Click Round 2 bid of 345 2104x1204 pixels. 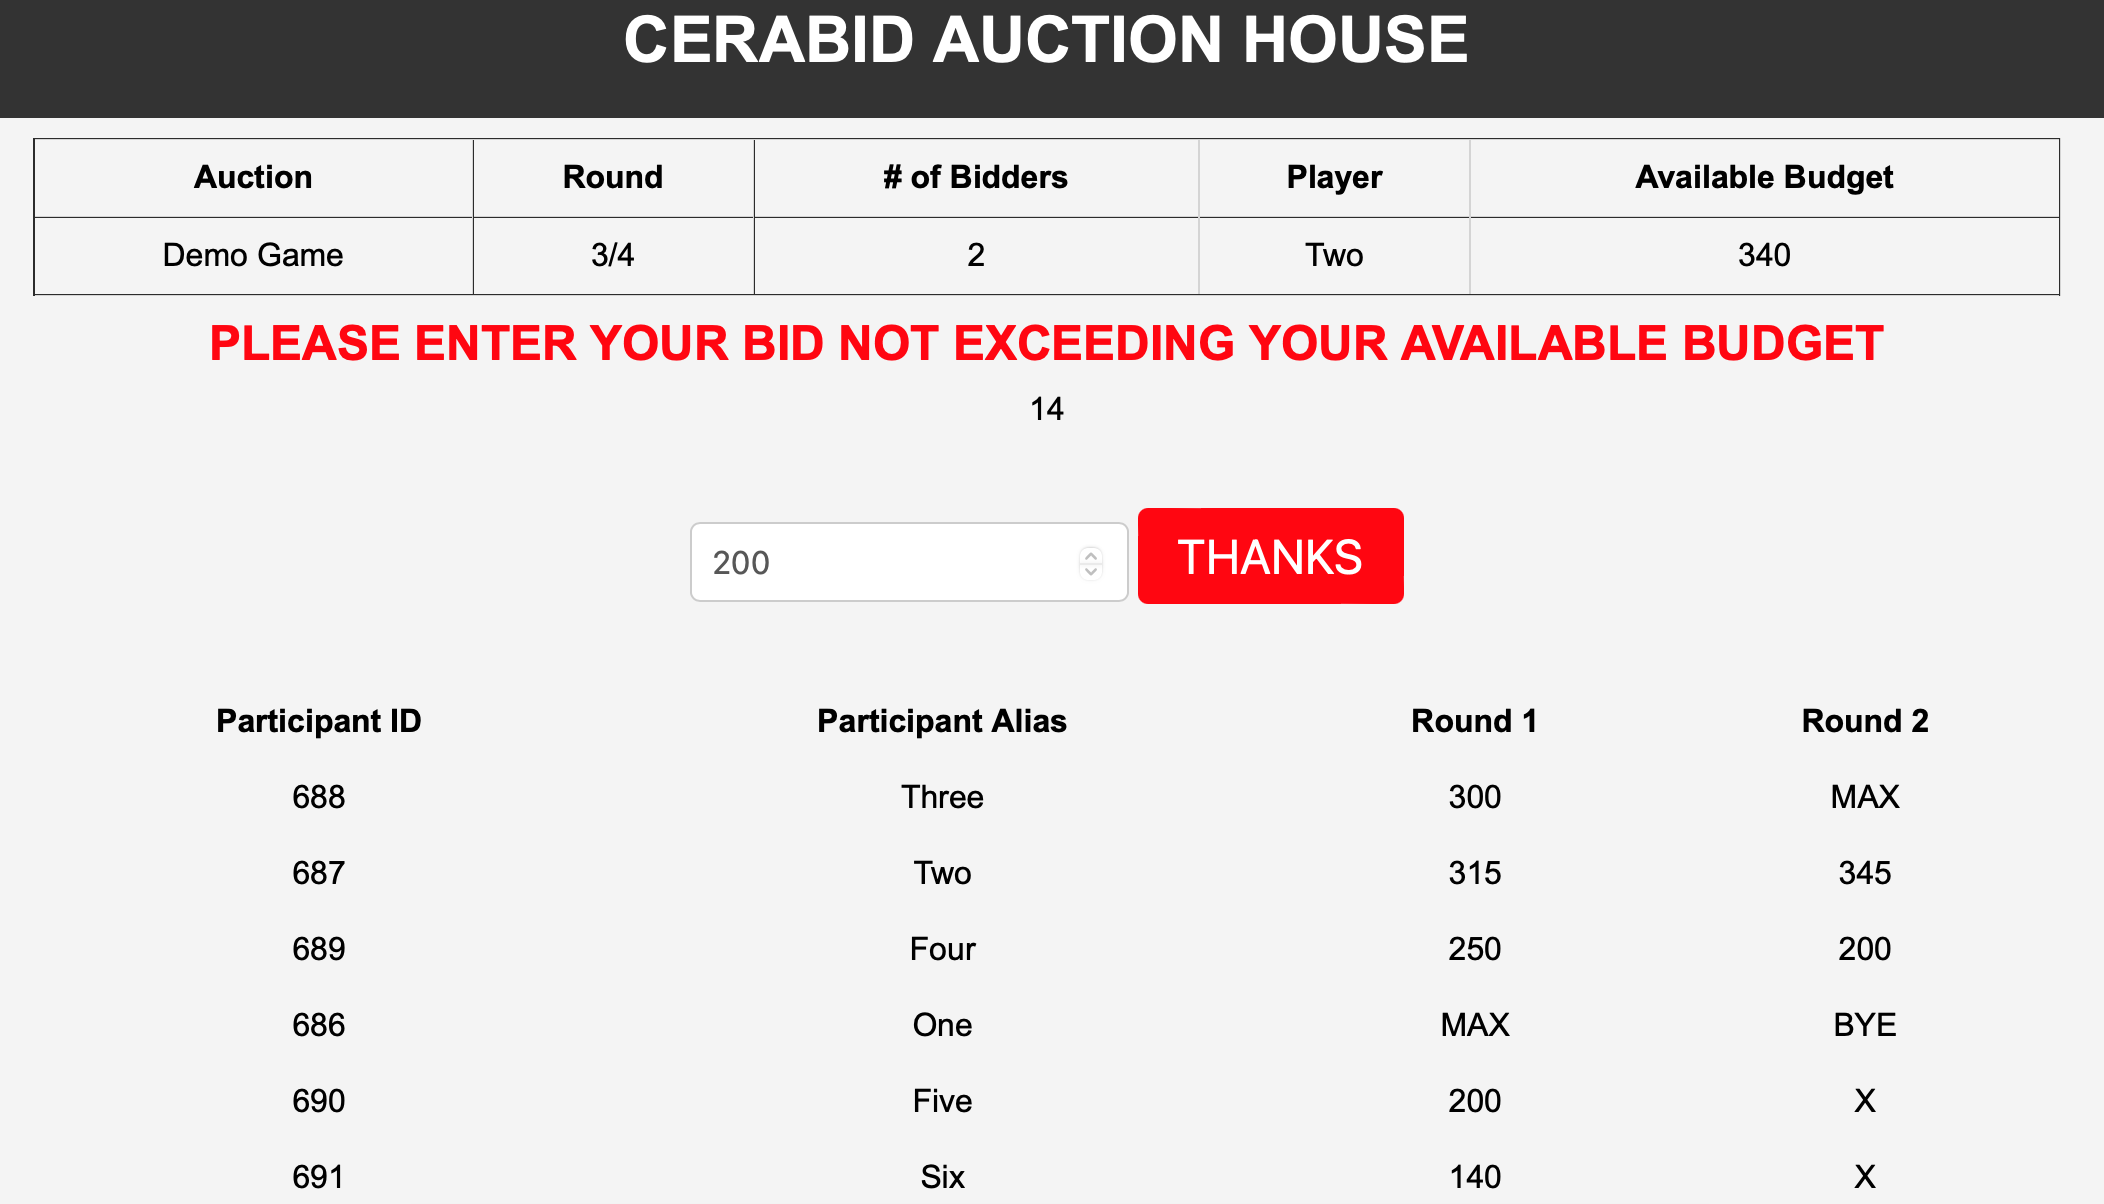click(1864, 873)
